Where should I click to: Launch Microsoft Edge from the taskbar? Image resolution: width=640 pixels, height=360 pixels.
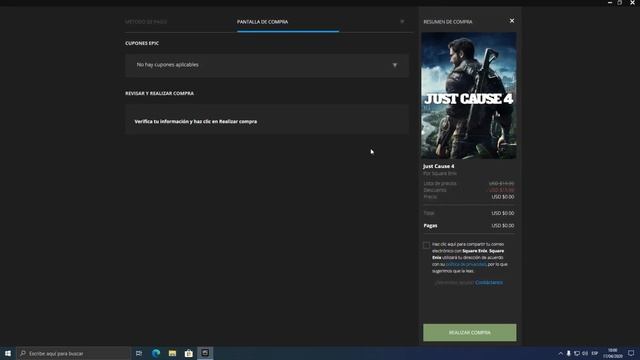click(x=156, y=353)
